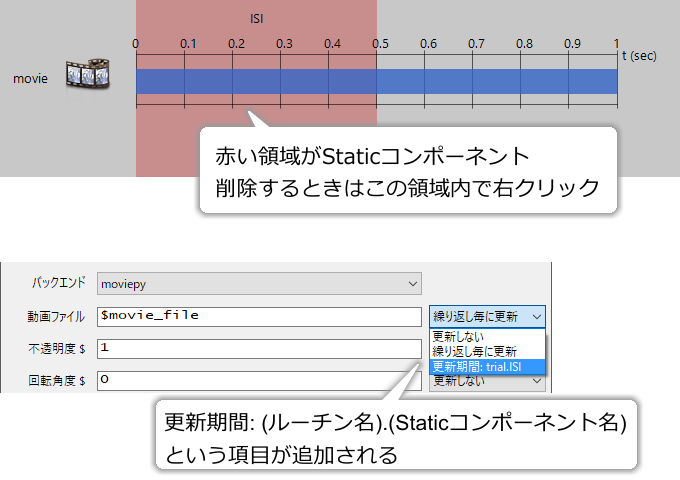Choose 更新しない in the dropdown list
This screenshot has height=480, width=680.
(487, 336)
